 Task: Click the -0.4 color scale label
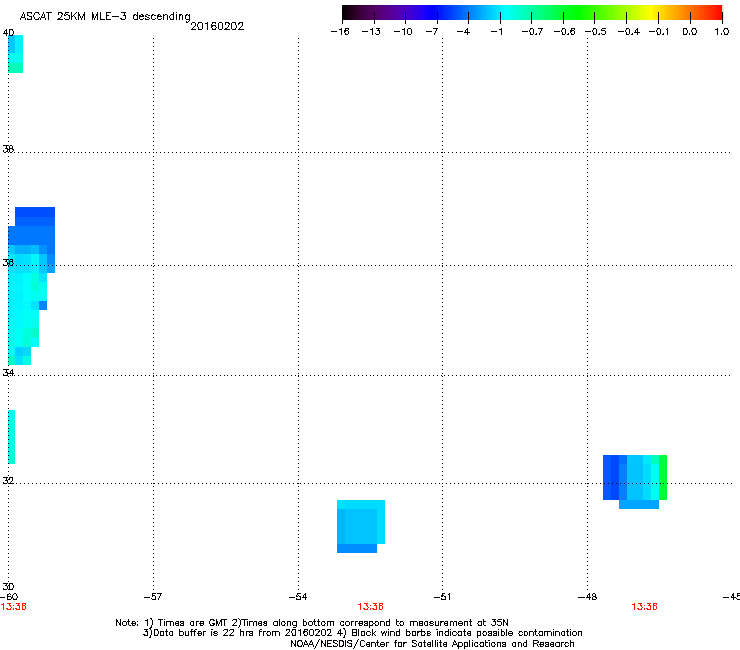click(629, 32)
